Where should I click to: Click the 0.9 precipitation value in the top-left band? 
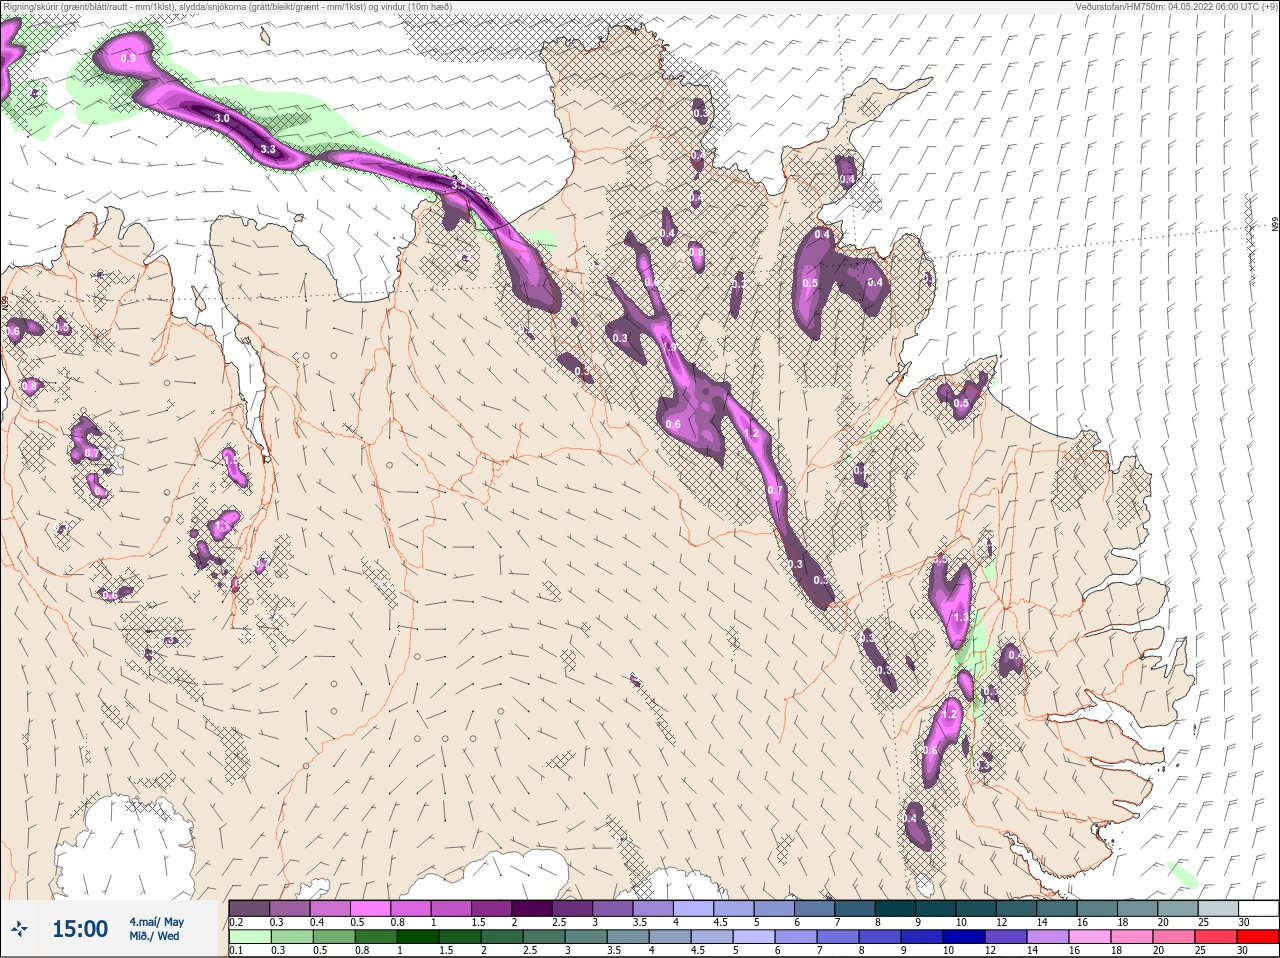(x=128, y=58)
